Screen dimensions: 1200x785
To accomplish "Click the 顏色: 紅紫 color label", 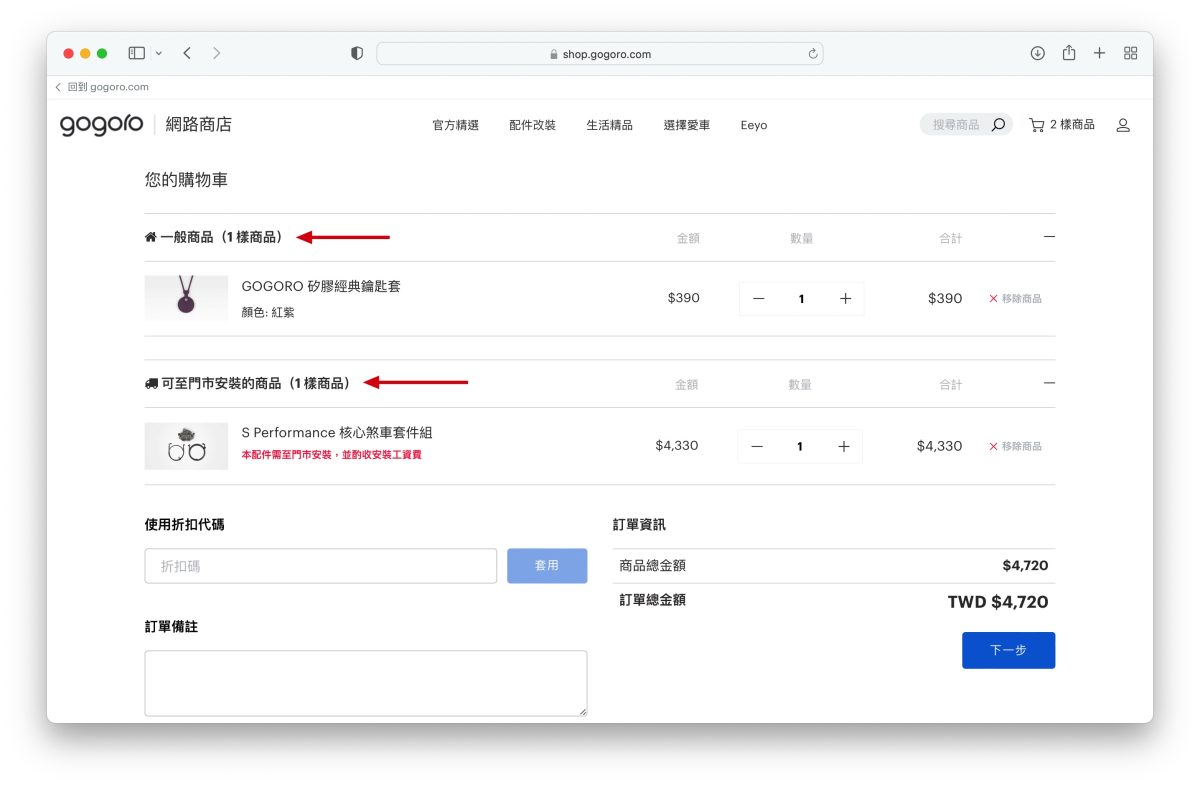I will [268, 312].
